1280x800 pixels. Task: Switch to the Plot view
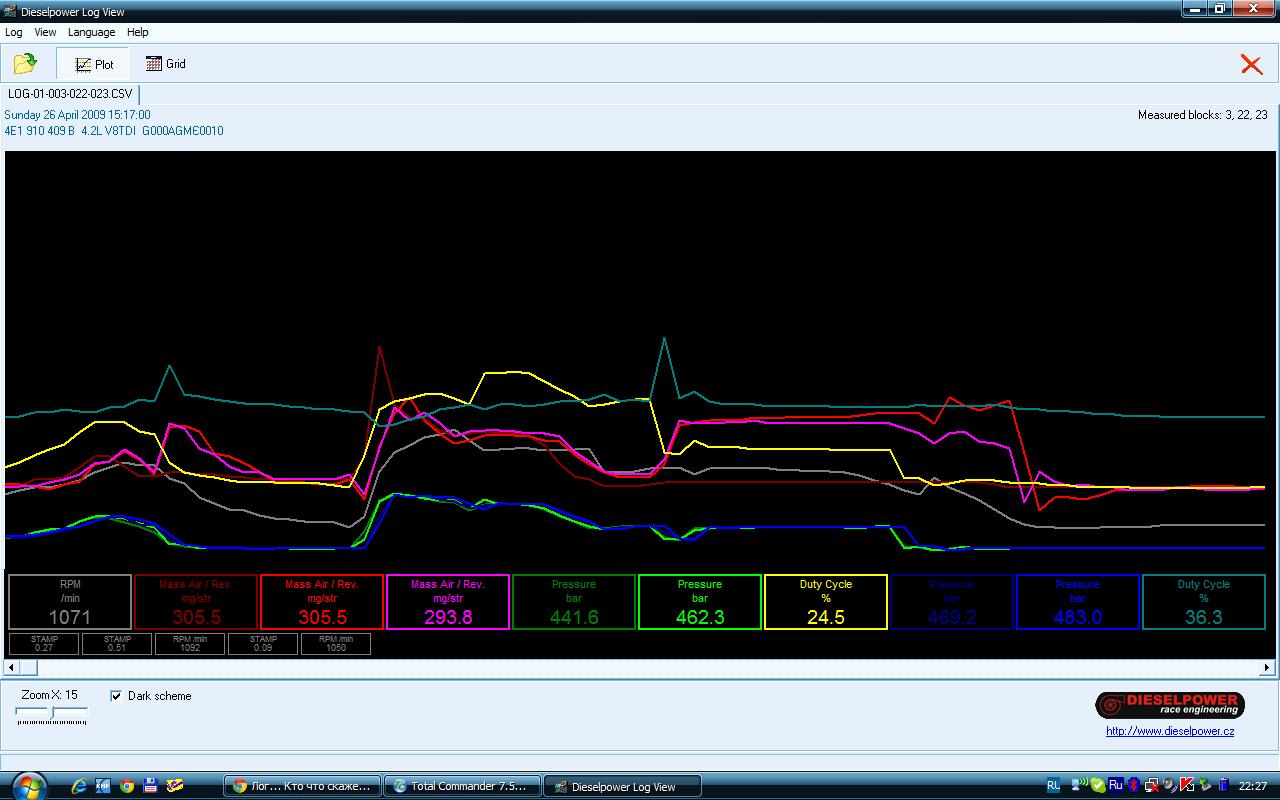click(94, 64)
